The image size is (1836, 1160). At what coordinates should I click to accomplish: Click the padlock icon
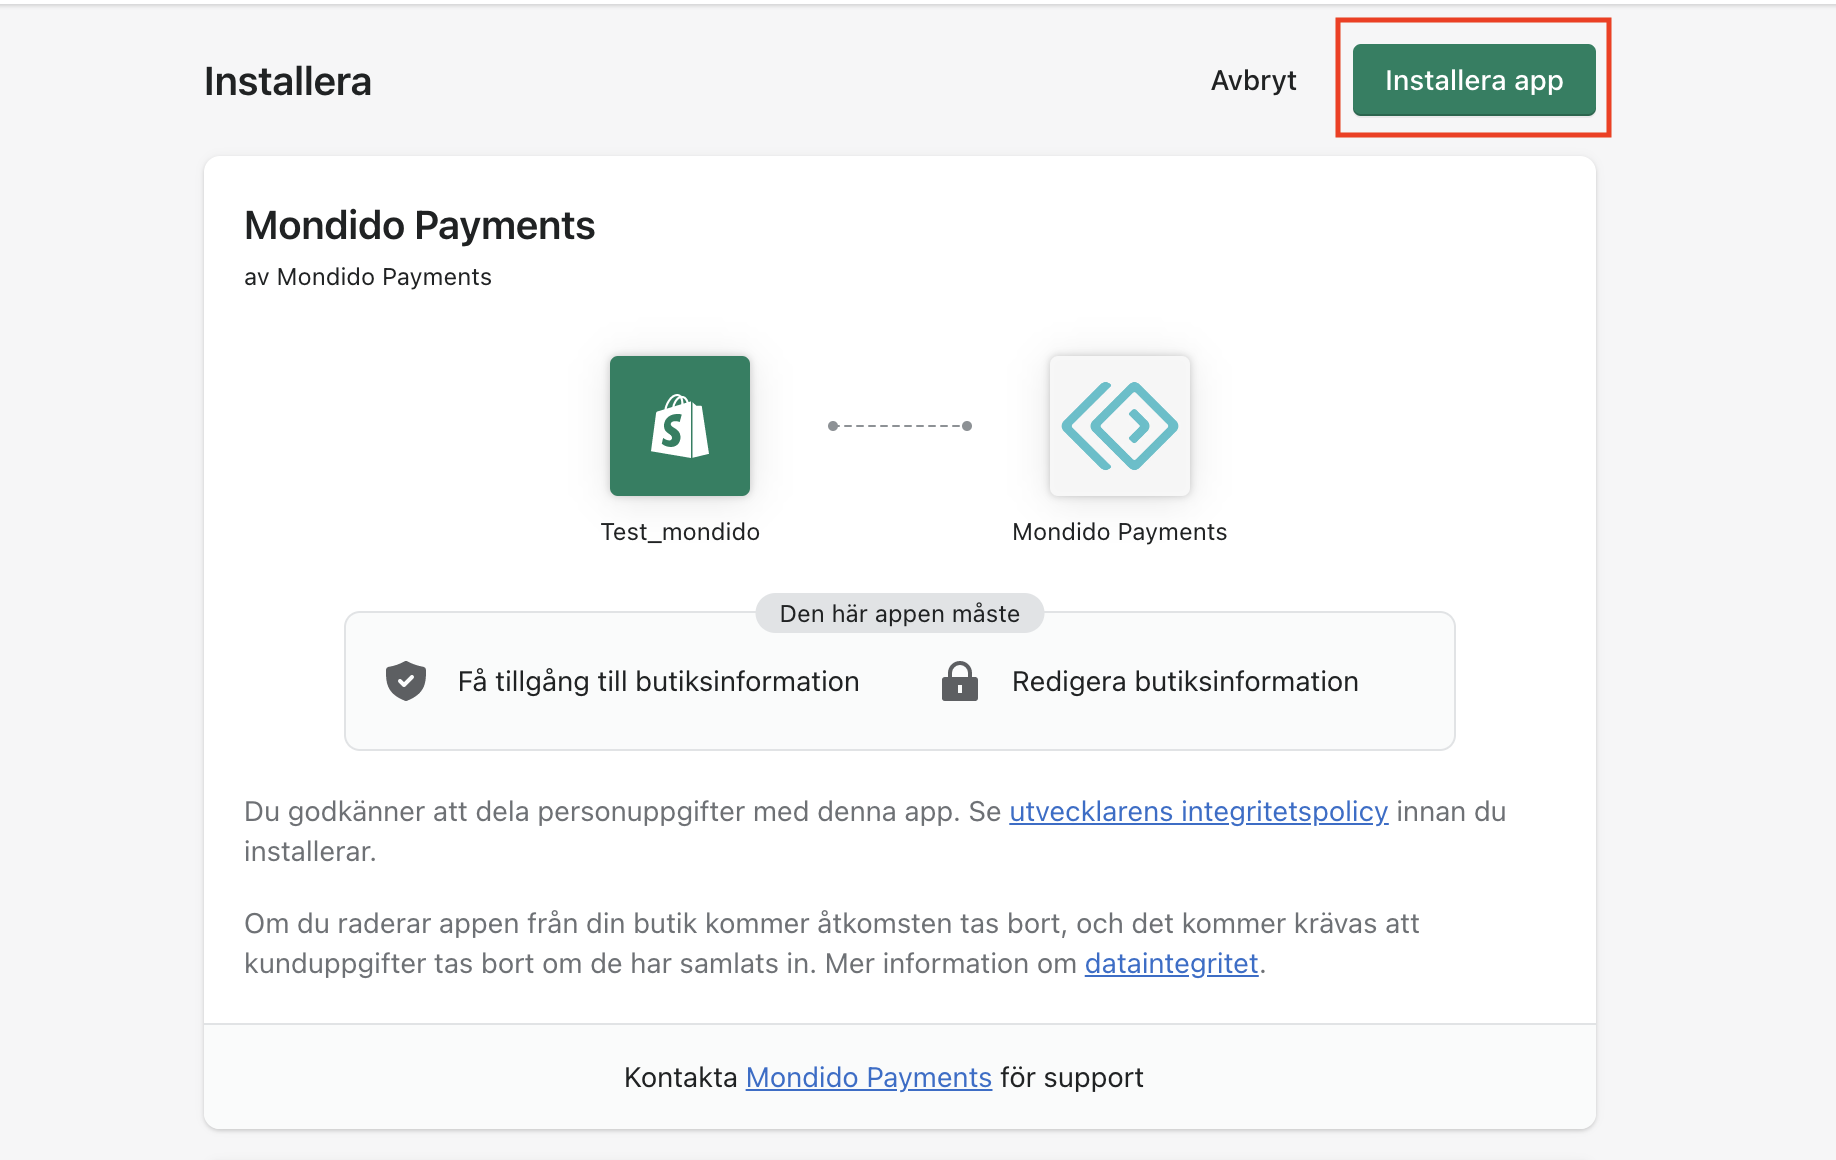click(960, 681)
